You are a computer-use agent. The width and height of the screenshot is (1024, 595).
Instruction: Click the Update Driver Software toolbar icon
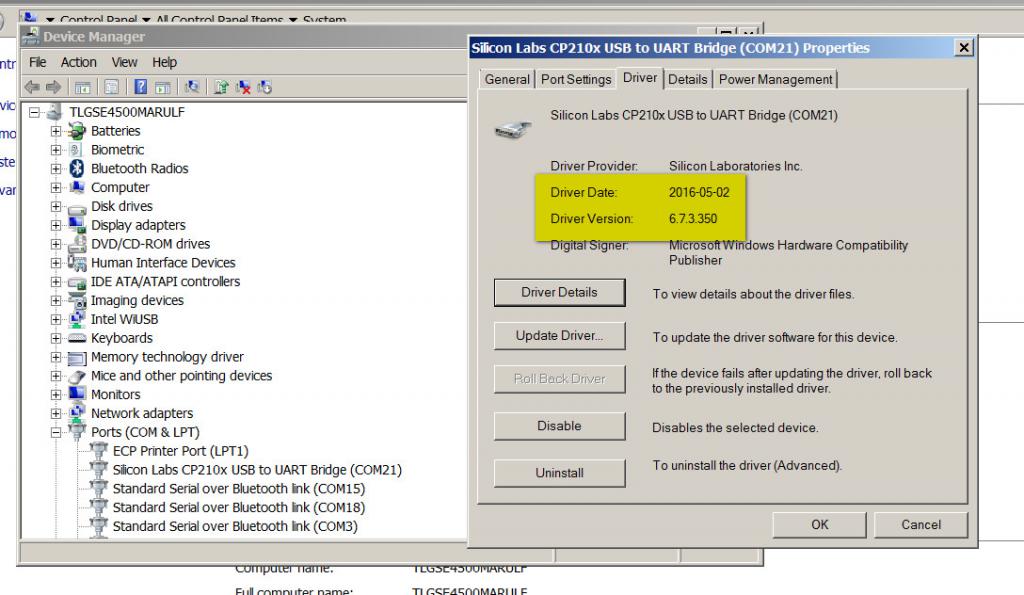point(221,87)
